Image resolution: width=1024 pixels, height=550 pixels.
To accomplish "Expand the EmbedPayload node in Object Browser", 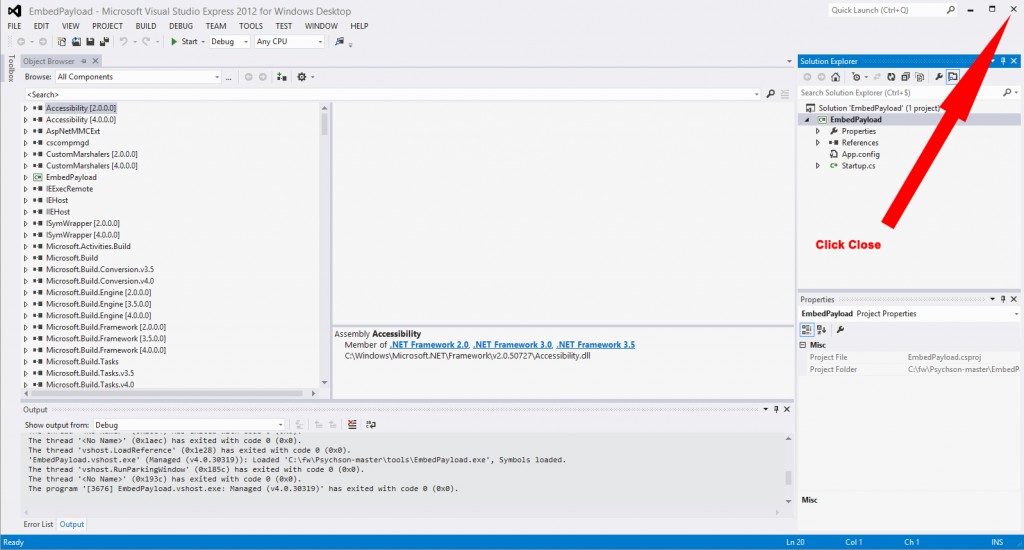I will point(26,178).
